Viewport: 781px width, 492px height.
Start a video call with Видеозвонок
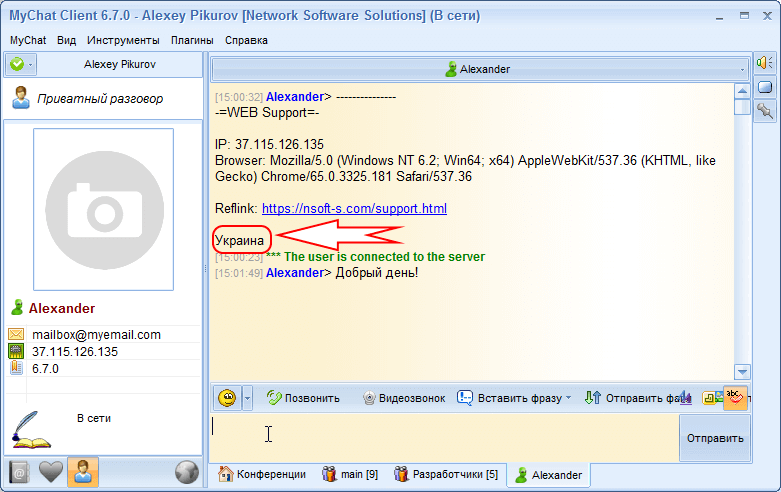pyautogui.click(x=403, y=398)
